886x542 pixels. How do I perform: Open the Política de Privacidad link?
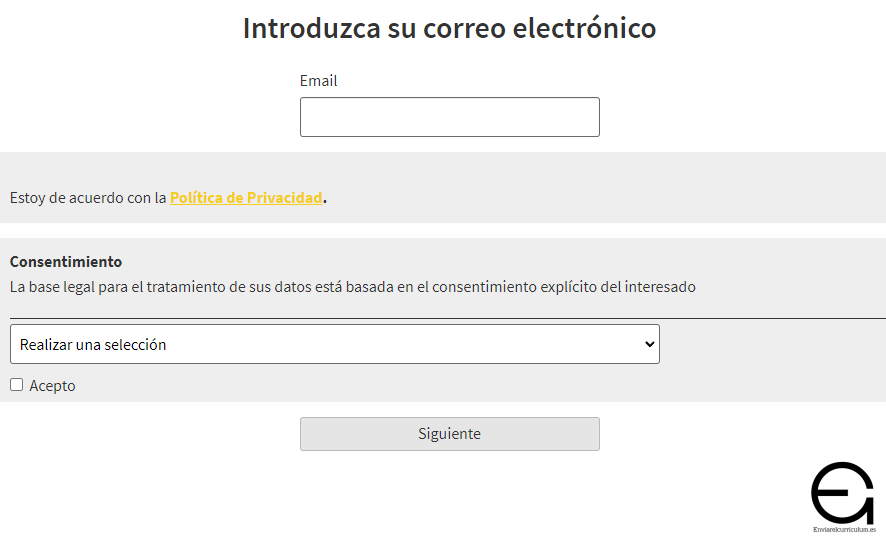click(x=246, y=198)
